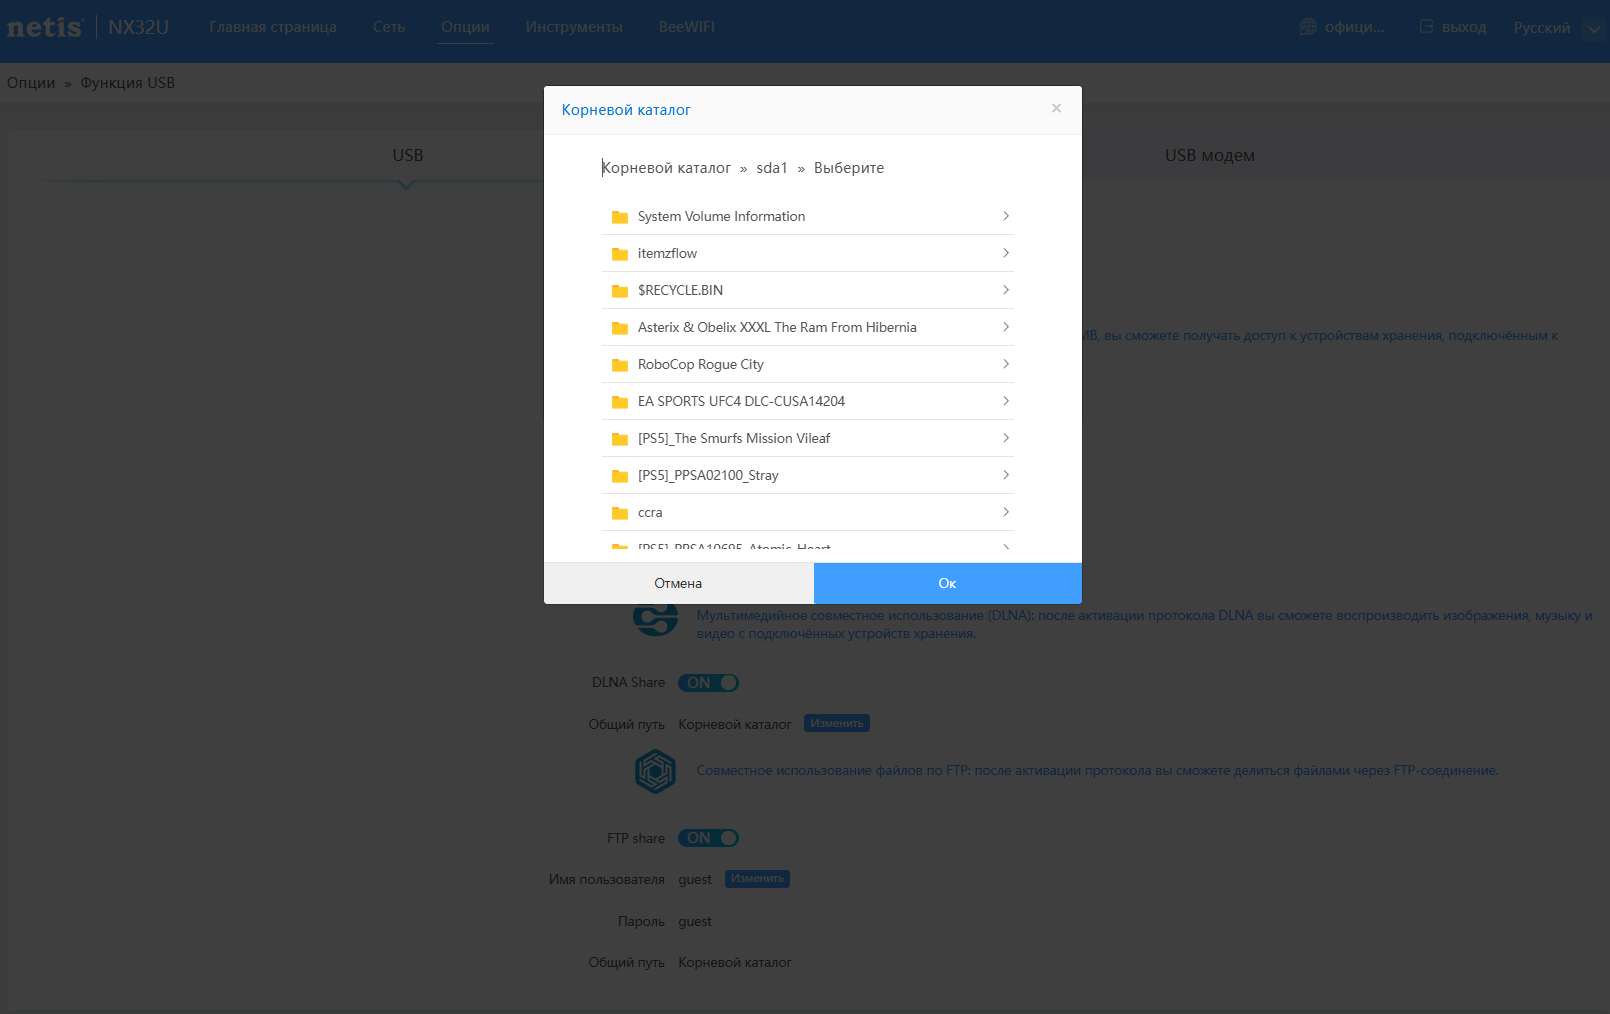Click the FTP hexagon icon
Image resolution: width=1610 pixels, height=1014 pixels.
coord(655,771)
